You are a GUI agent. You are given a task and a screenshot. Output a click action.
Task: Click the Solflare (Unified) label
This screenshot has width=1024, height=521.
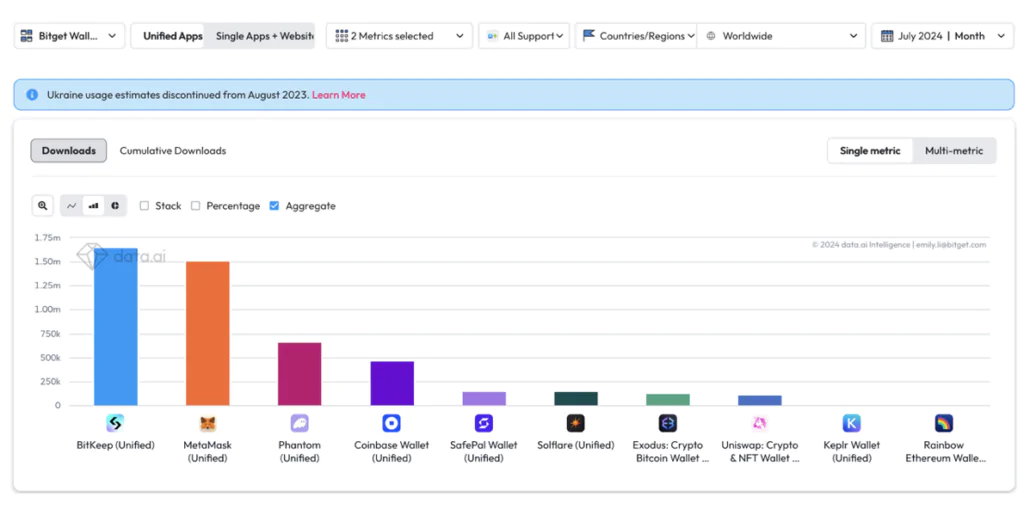575,445
